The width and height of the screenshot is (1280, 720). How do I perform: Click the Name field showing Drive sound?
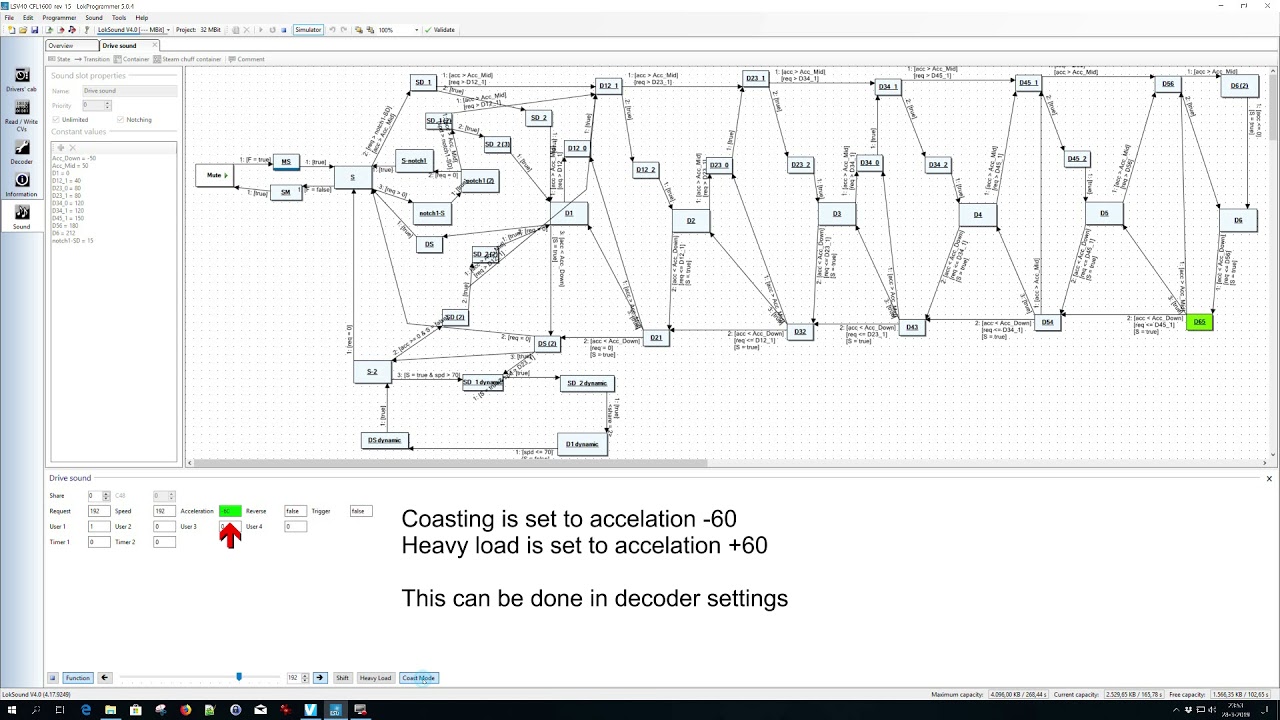[129, 91]
